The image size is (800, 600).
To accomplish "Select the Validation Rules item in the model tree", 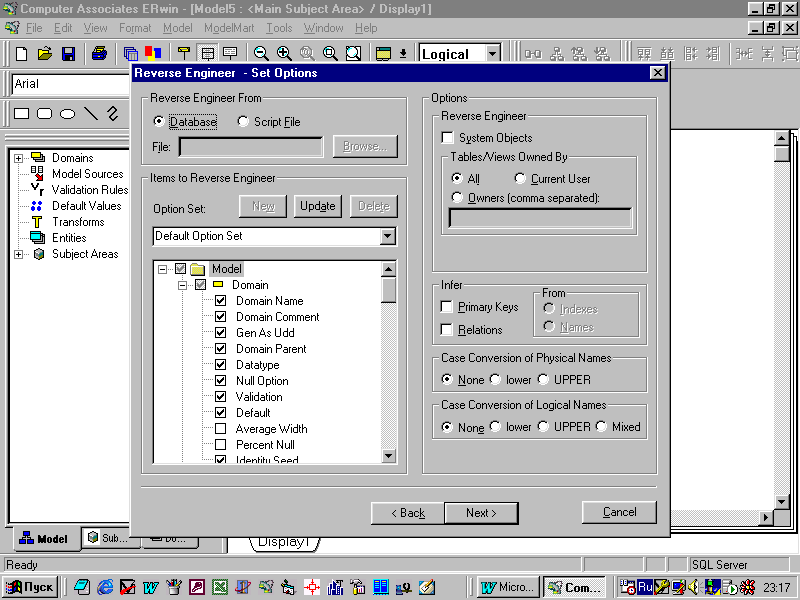I will [x=90, y=190].
